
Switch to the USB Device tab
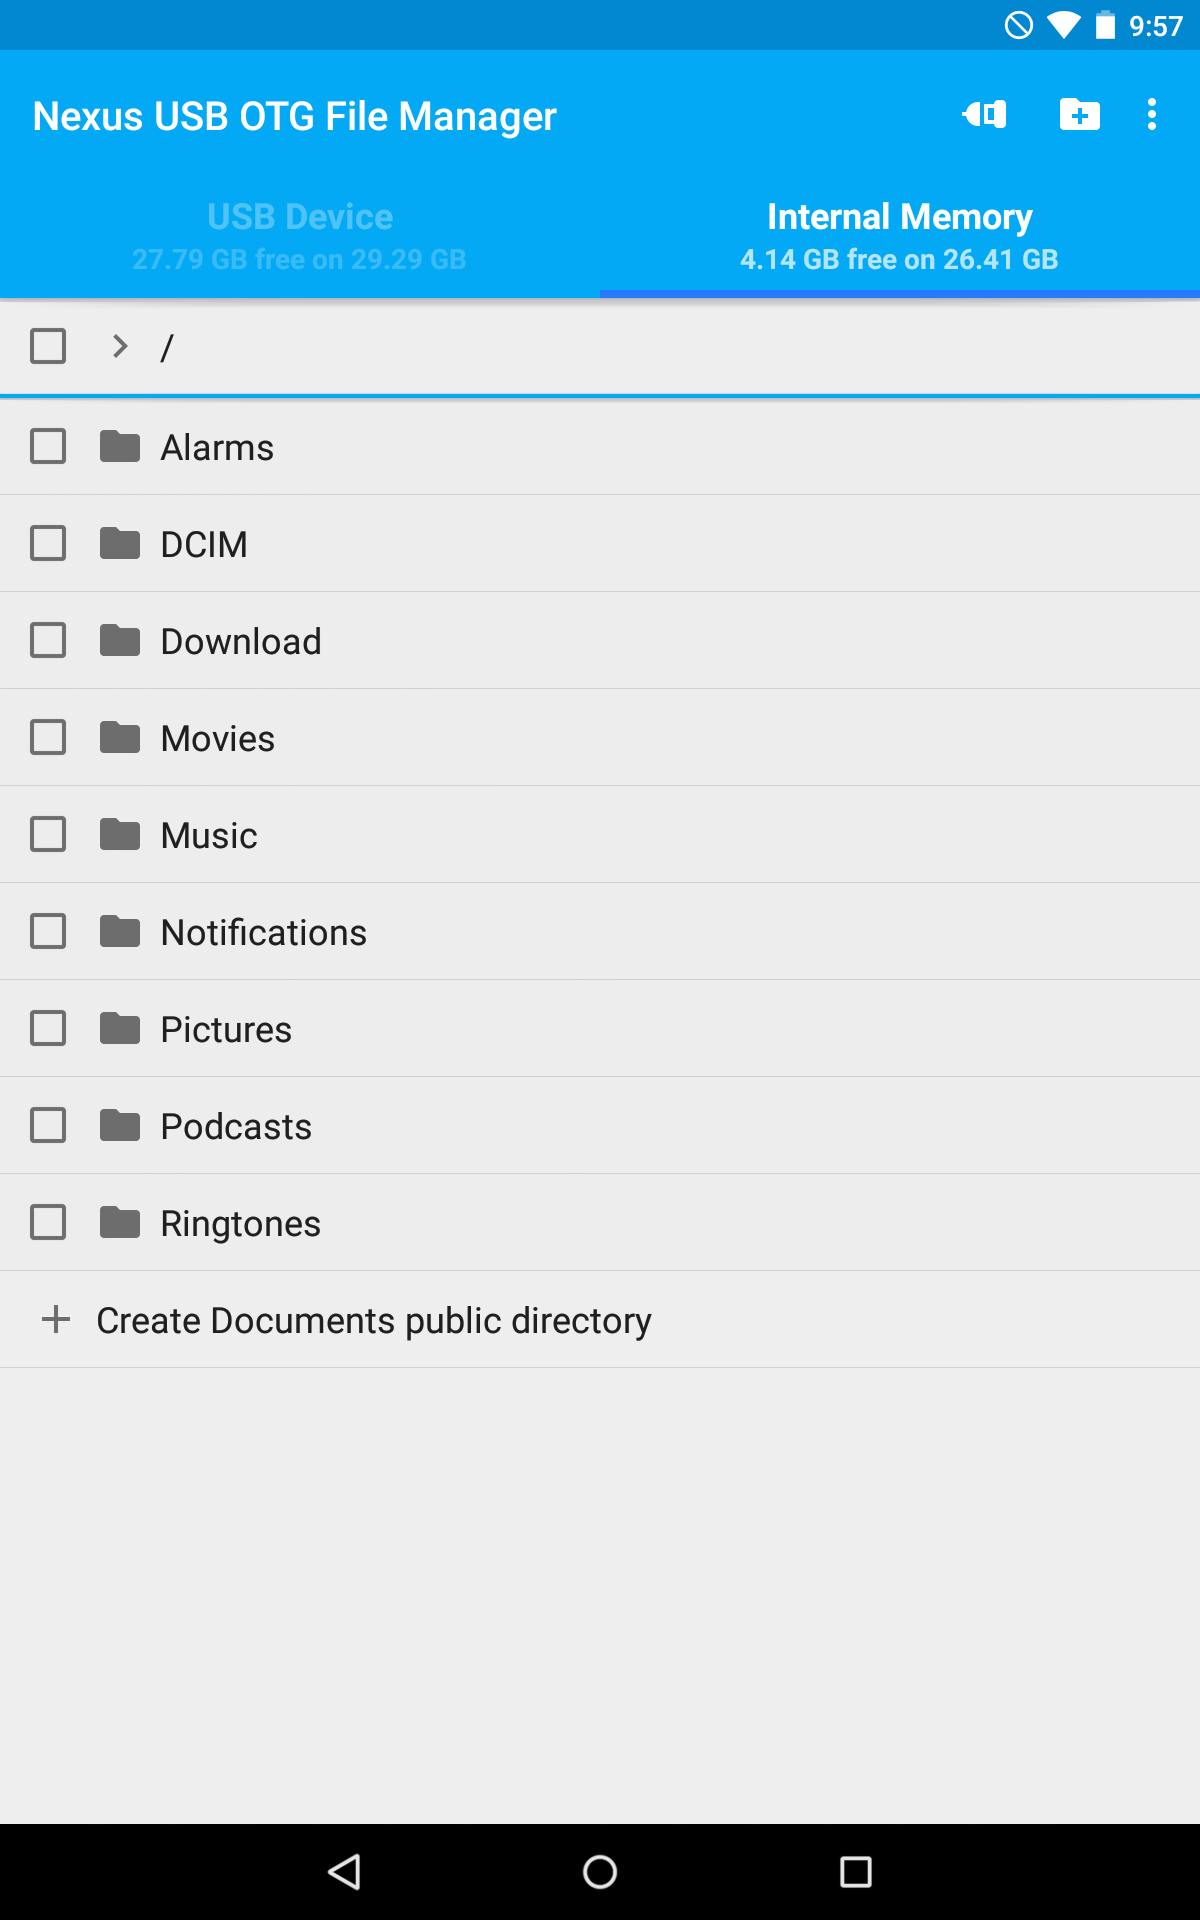pyautogui.click(x=300, y=237)
